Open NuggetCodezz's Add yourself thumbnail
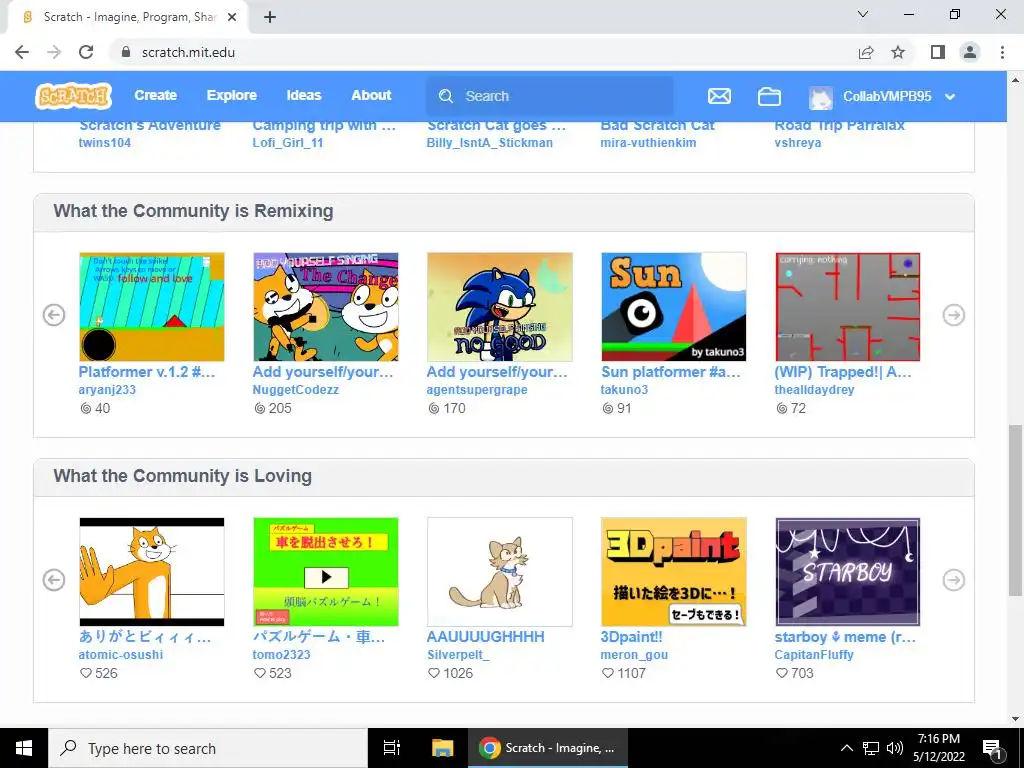 click(x=326, y=307)
